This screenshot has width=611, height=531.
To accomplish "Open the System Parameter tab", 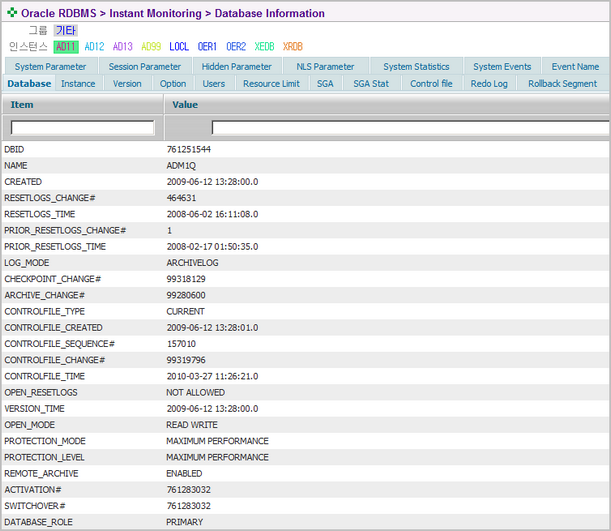I will click(x=50, y=67).
